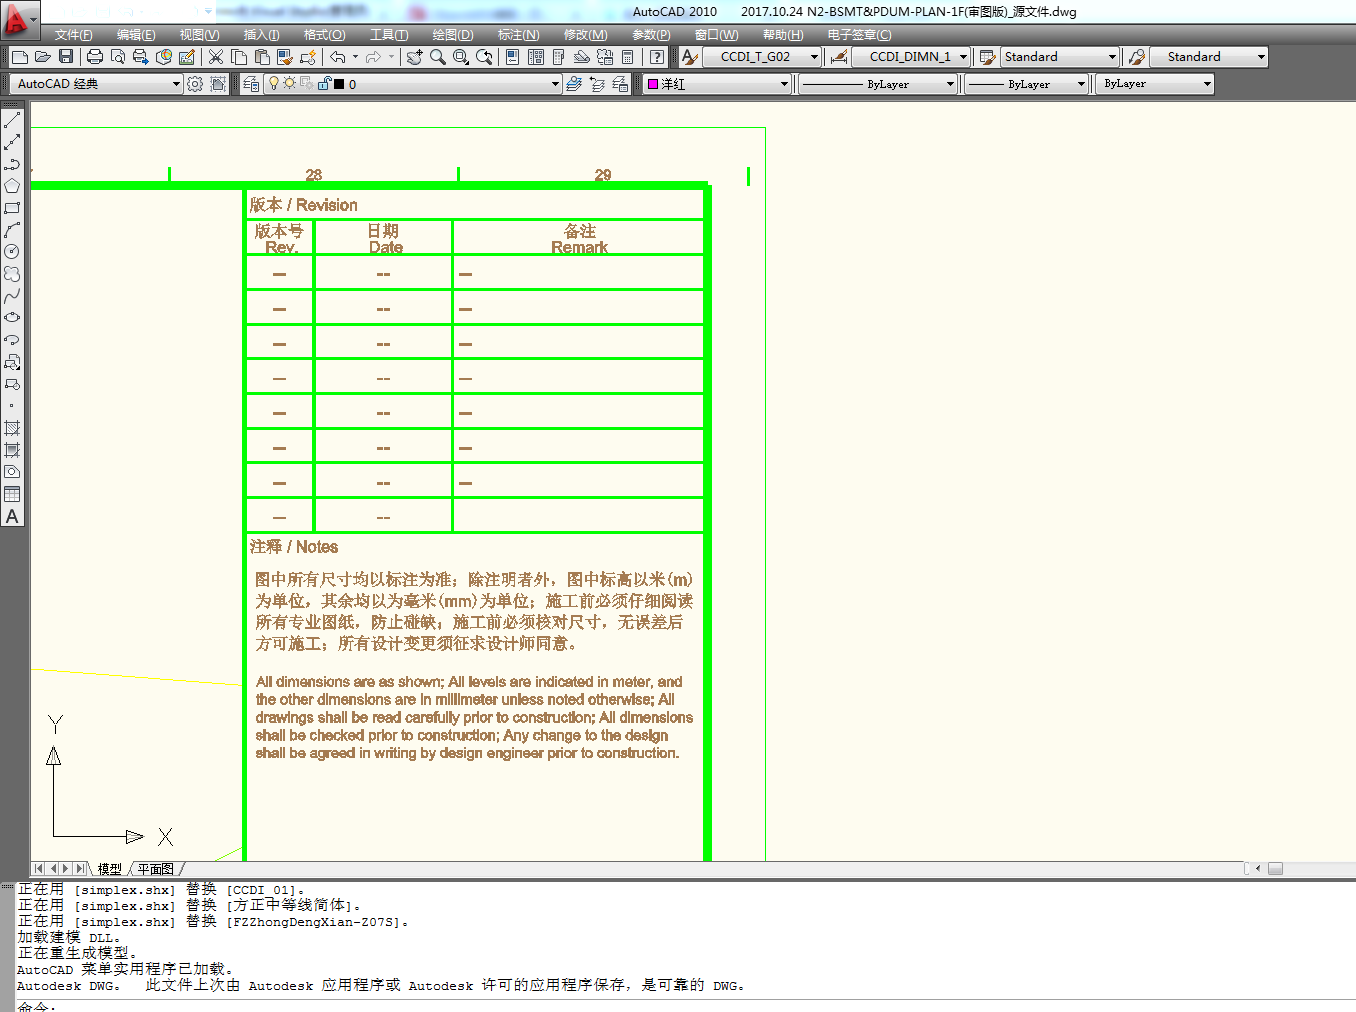Switch to the 模型 tab
Image resolution: width=1356 pixels, height=1012 pixels.
point(110,869)
